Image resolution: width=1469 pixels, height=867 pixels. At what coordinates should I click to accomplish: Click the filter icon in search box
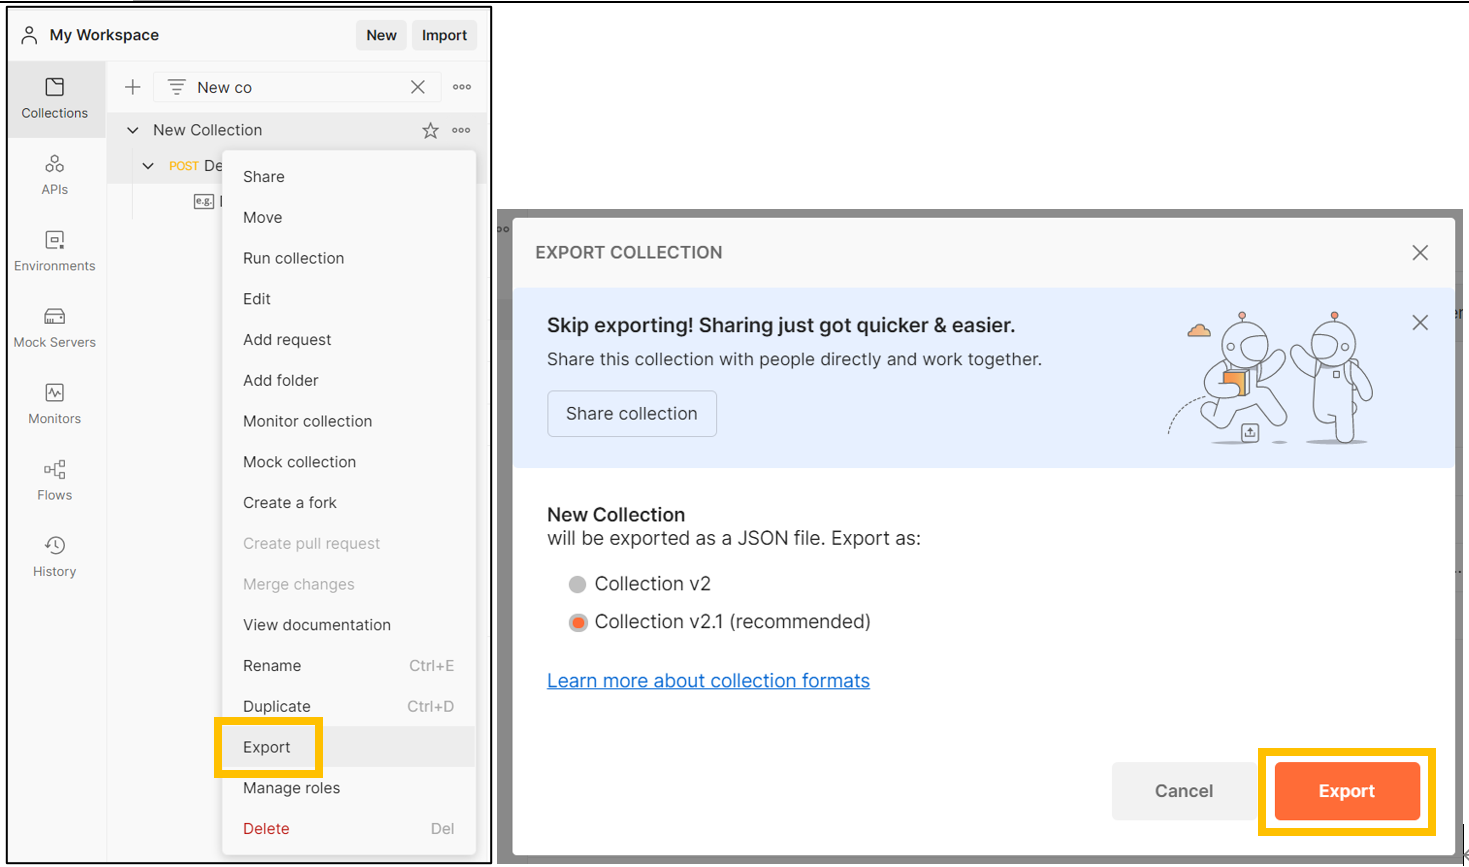[x=176, y=87]
